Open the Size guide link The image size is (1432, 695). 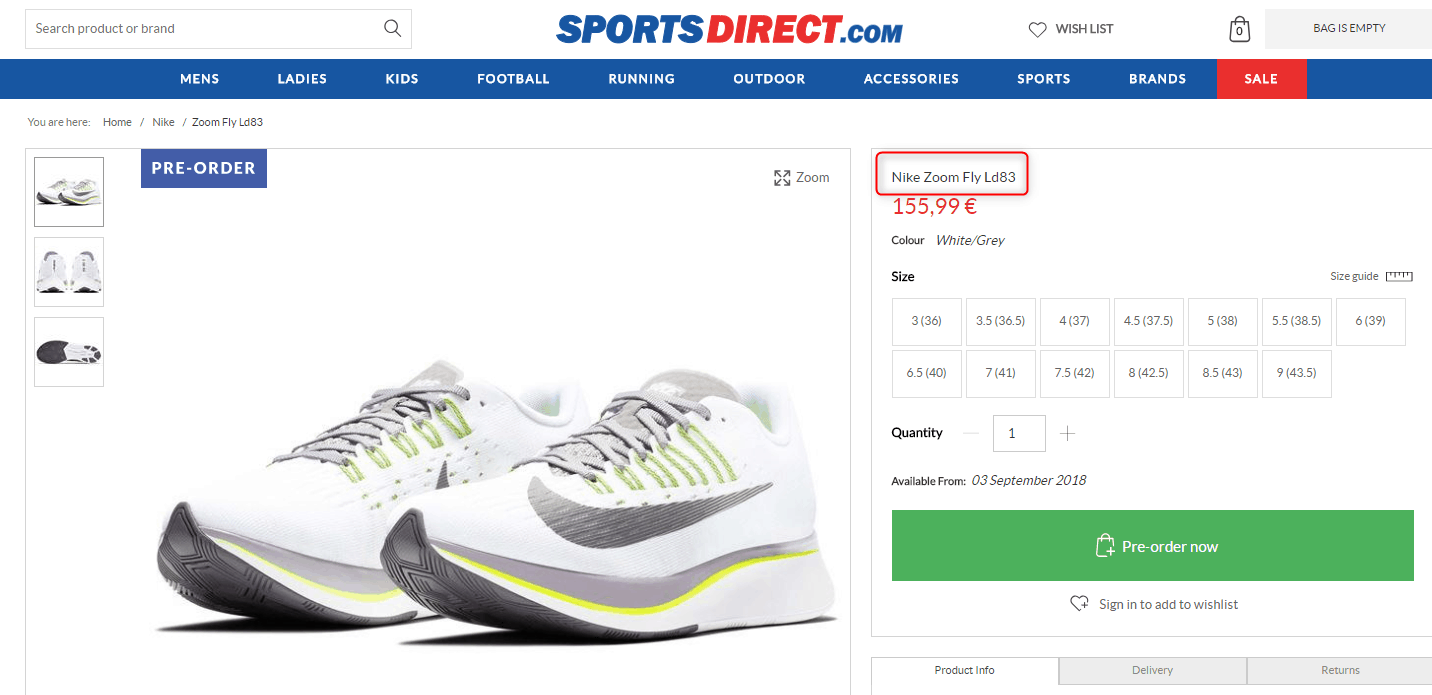pos(1354,276)
